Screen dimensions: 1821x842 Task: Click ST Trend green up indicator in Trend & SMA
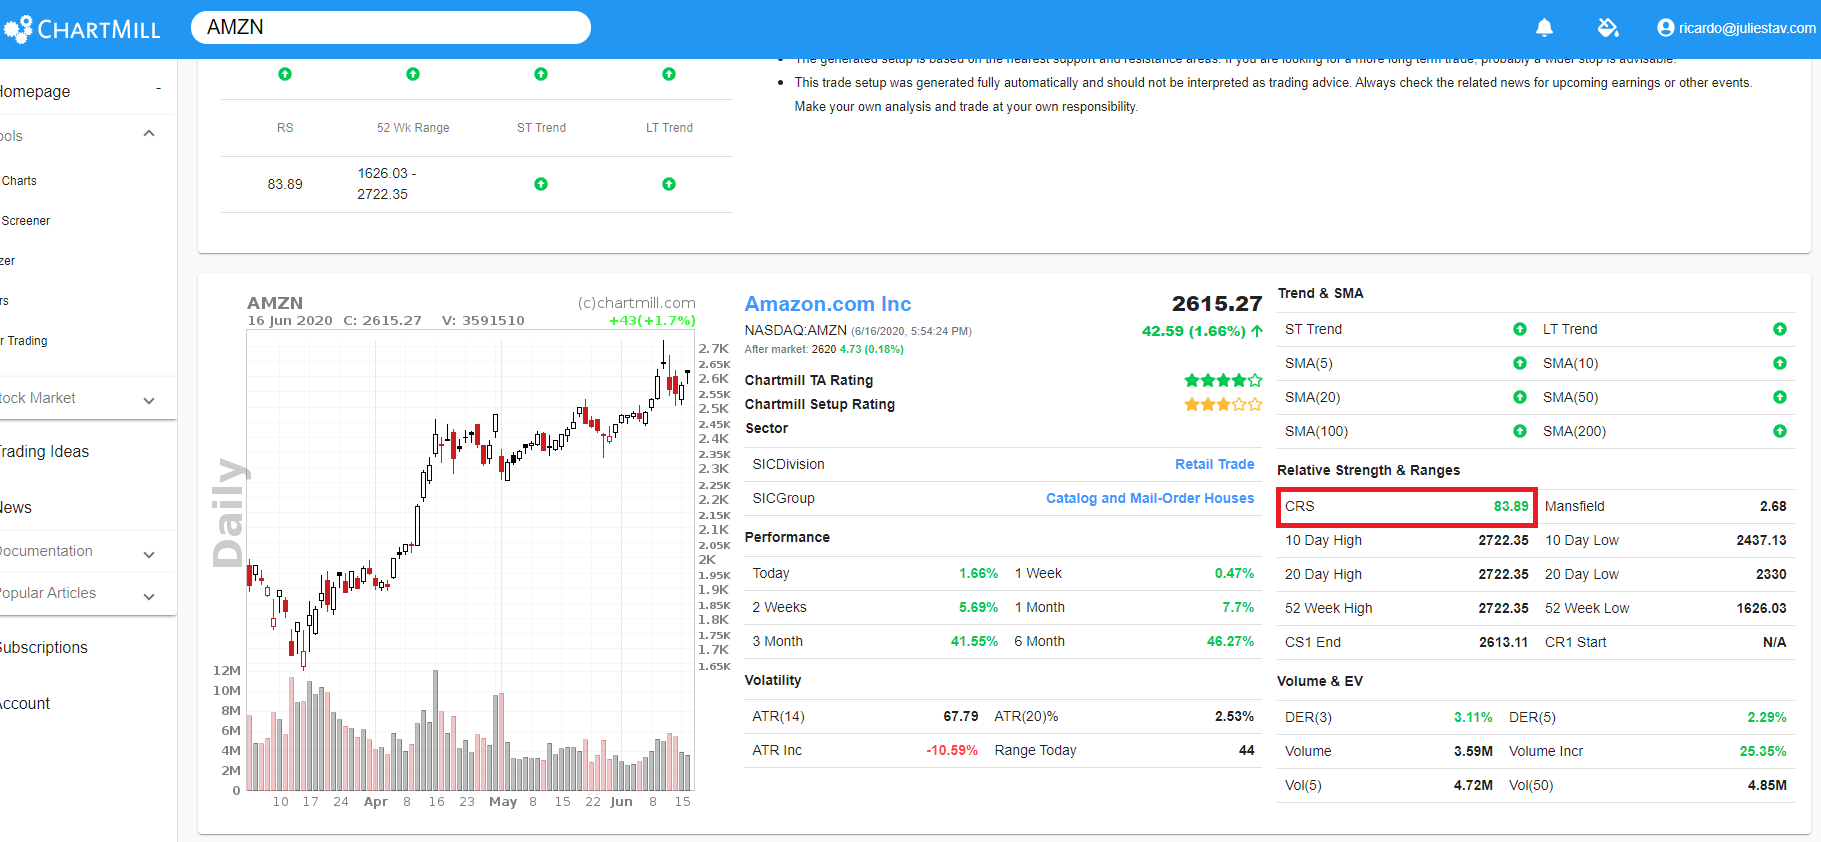pos(1520,329)
